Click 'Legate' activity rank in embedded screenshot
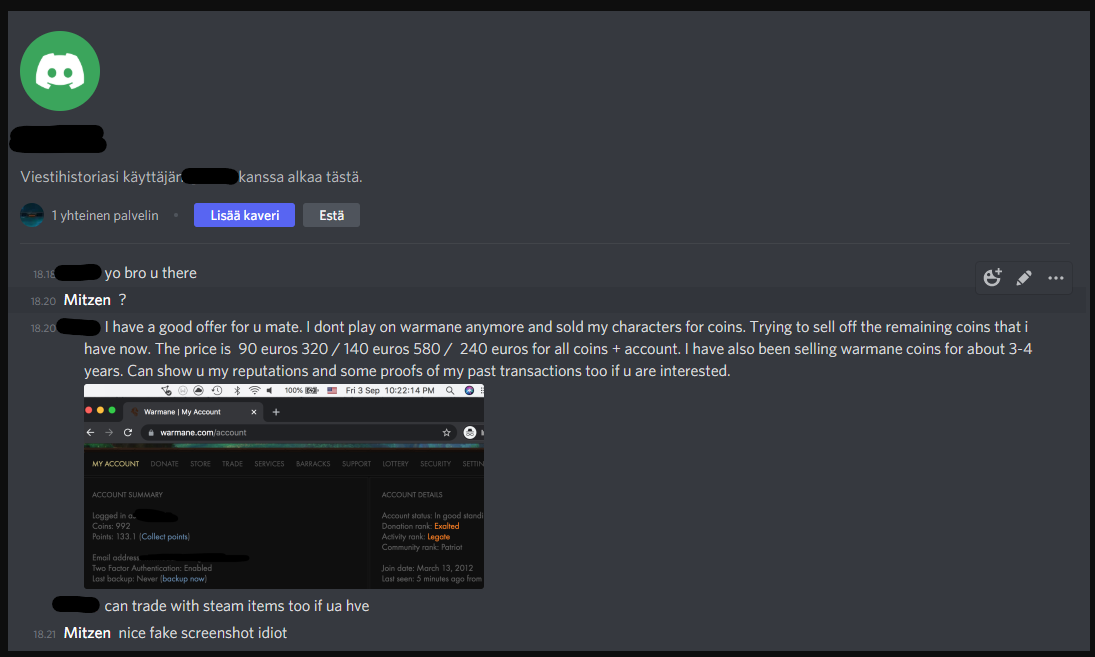Viewport: 1095px width, 657px height. (x=439, y=537)
